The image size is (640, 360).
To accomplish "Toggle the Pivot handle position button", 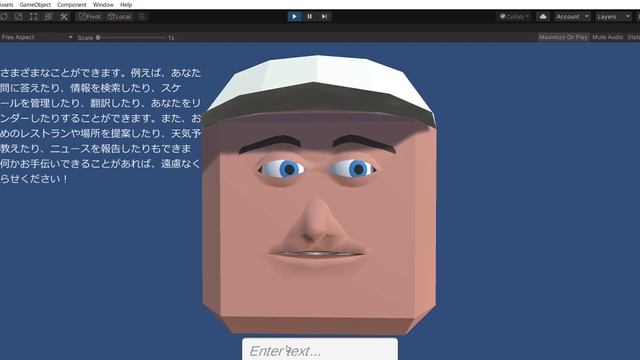I will [90, 17].
